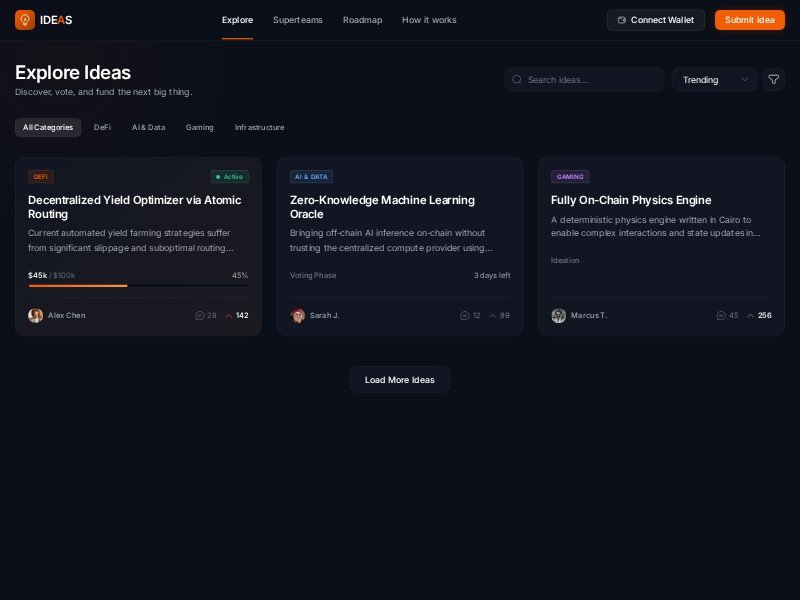The image size is (800, 600).
Task: Upvote the Fully On-Chain Physics Engine idea
Action: [751, 316]
